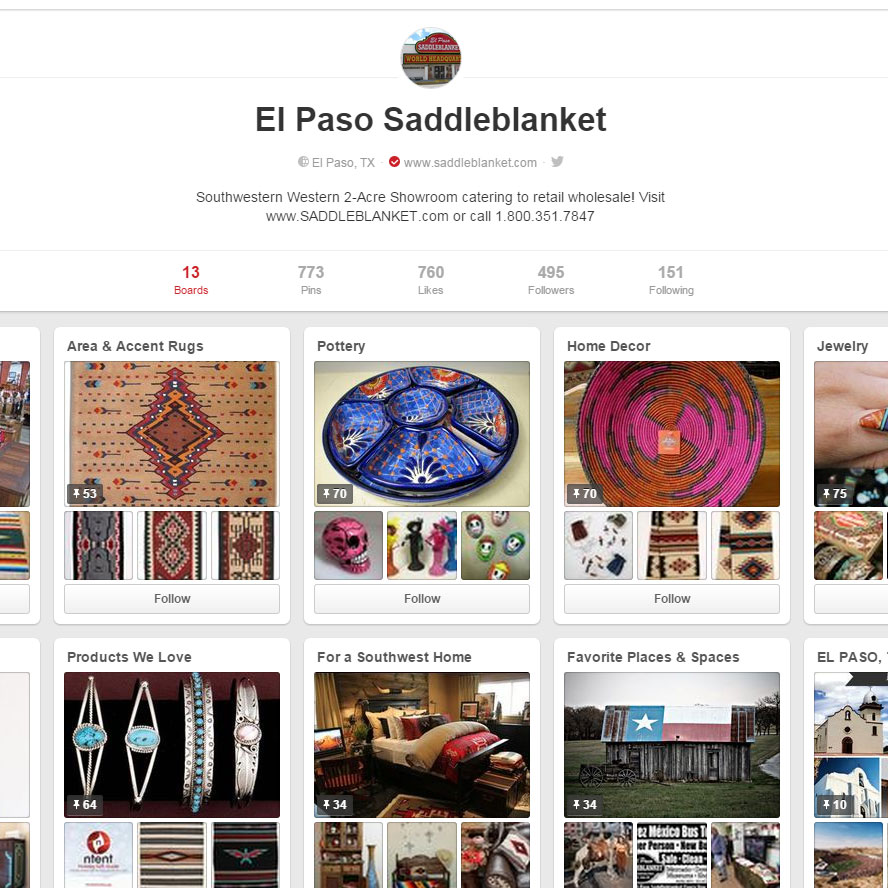Click the pin count 53 badge on rugs board
The image size is (888, 888).
(x=85, y=493)
